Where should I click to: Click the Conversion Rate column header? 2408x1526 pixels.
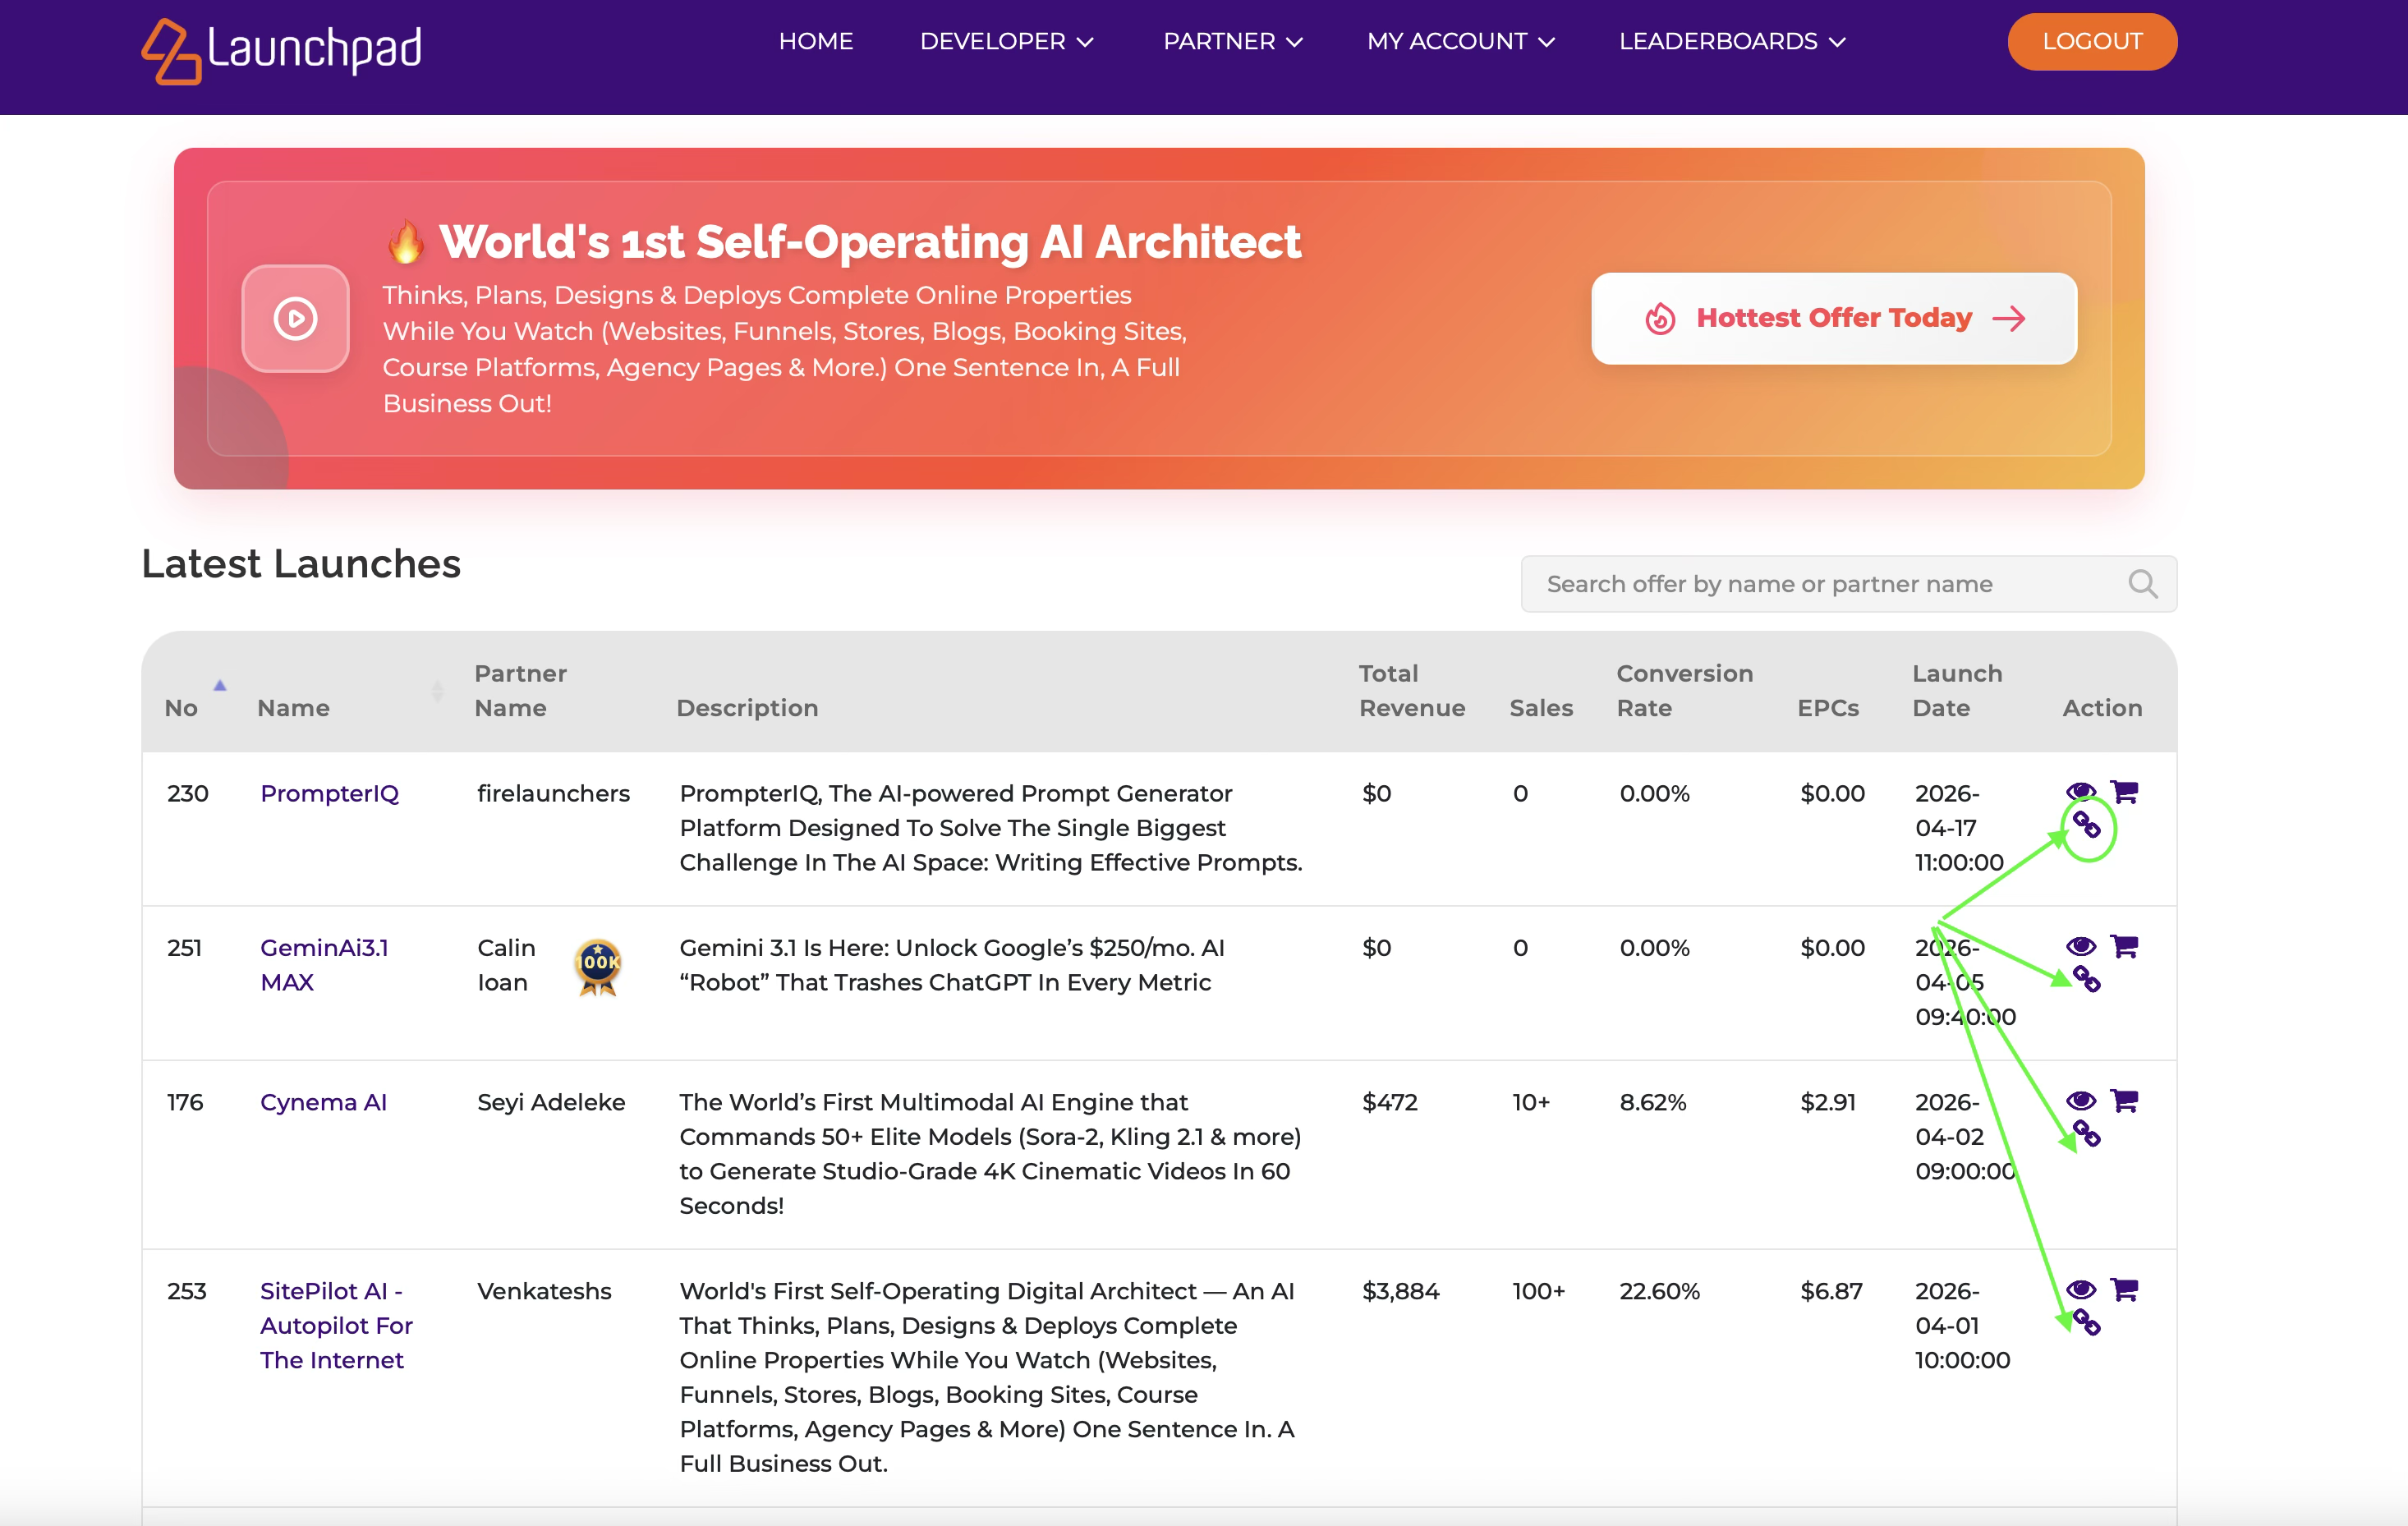point(1685,691)
